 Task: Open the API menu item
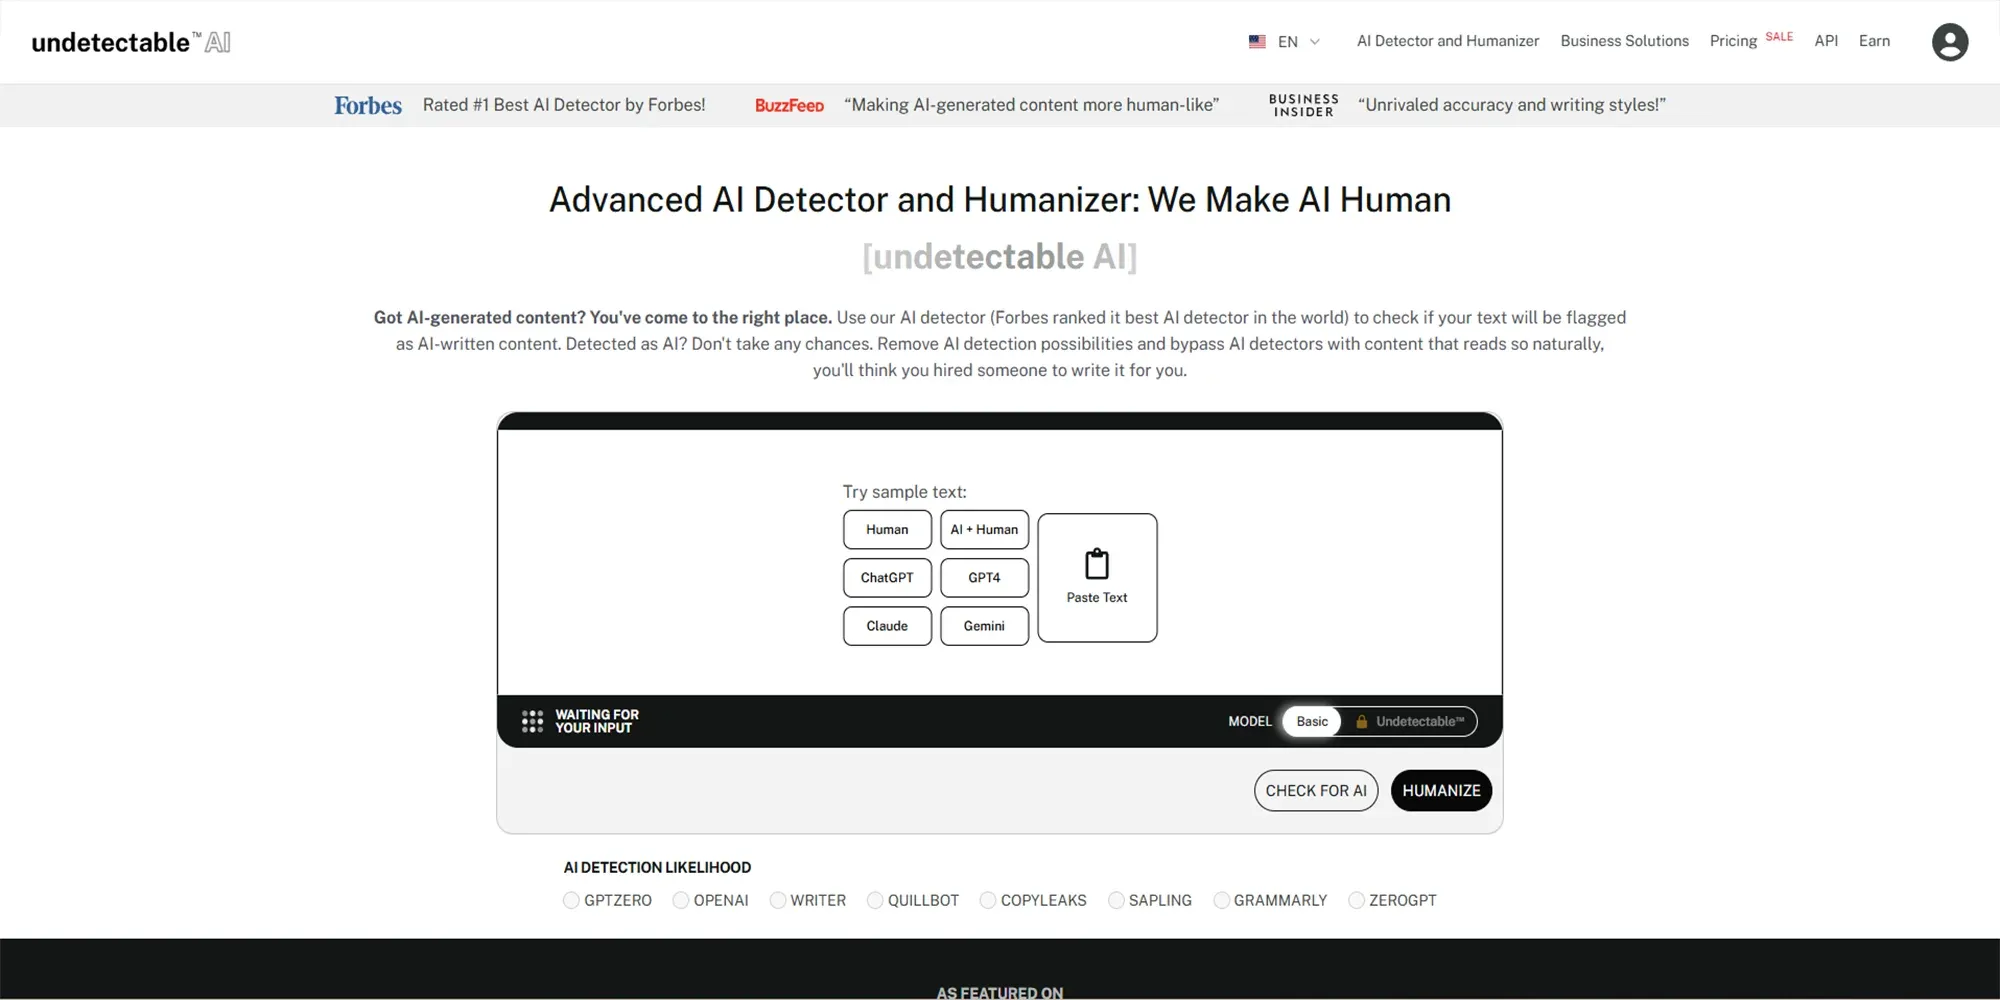(x=1826, y=41)
